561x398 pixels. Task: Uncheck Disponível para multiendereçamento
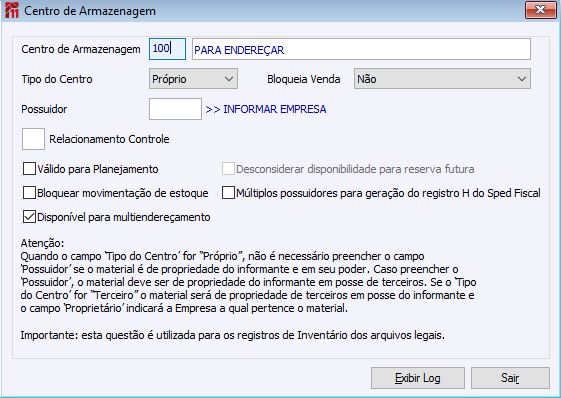click(x=29, y=217)
